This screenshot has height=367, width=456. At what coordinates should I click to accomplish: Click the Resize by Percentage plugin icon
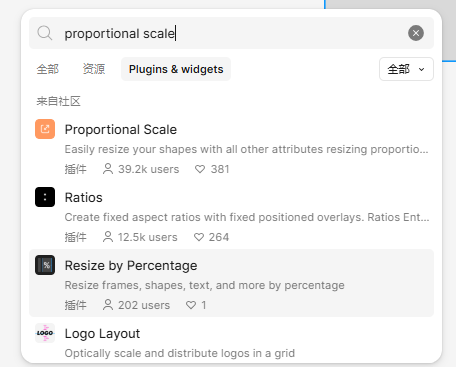click(x=45, y=265)
